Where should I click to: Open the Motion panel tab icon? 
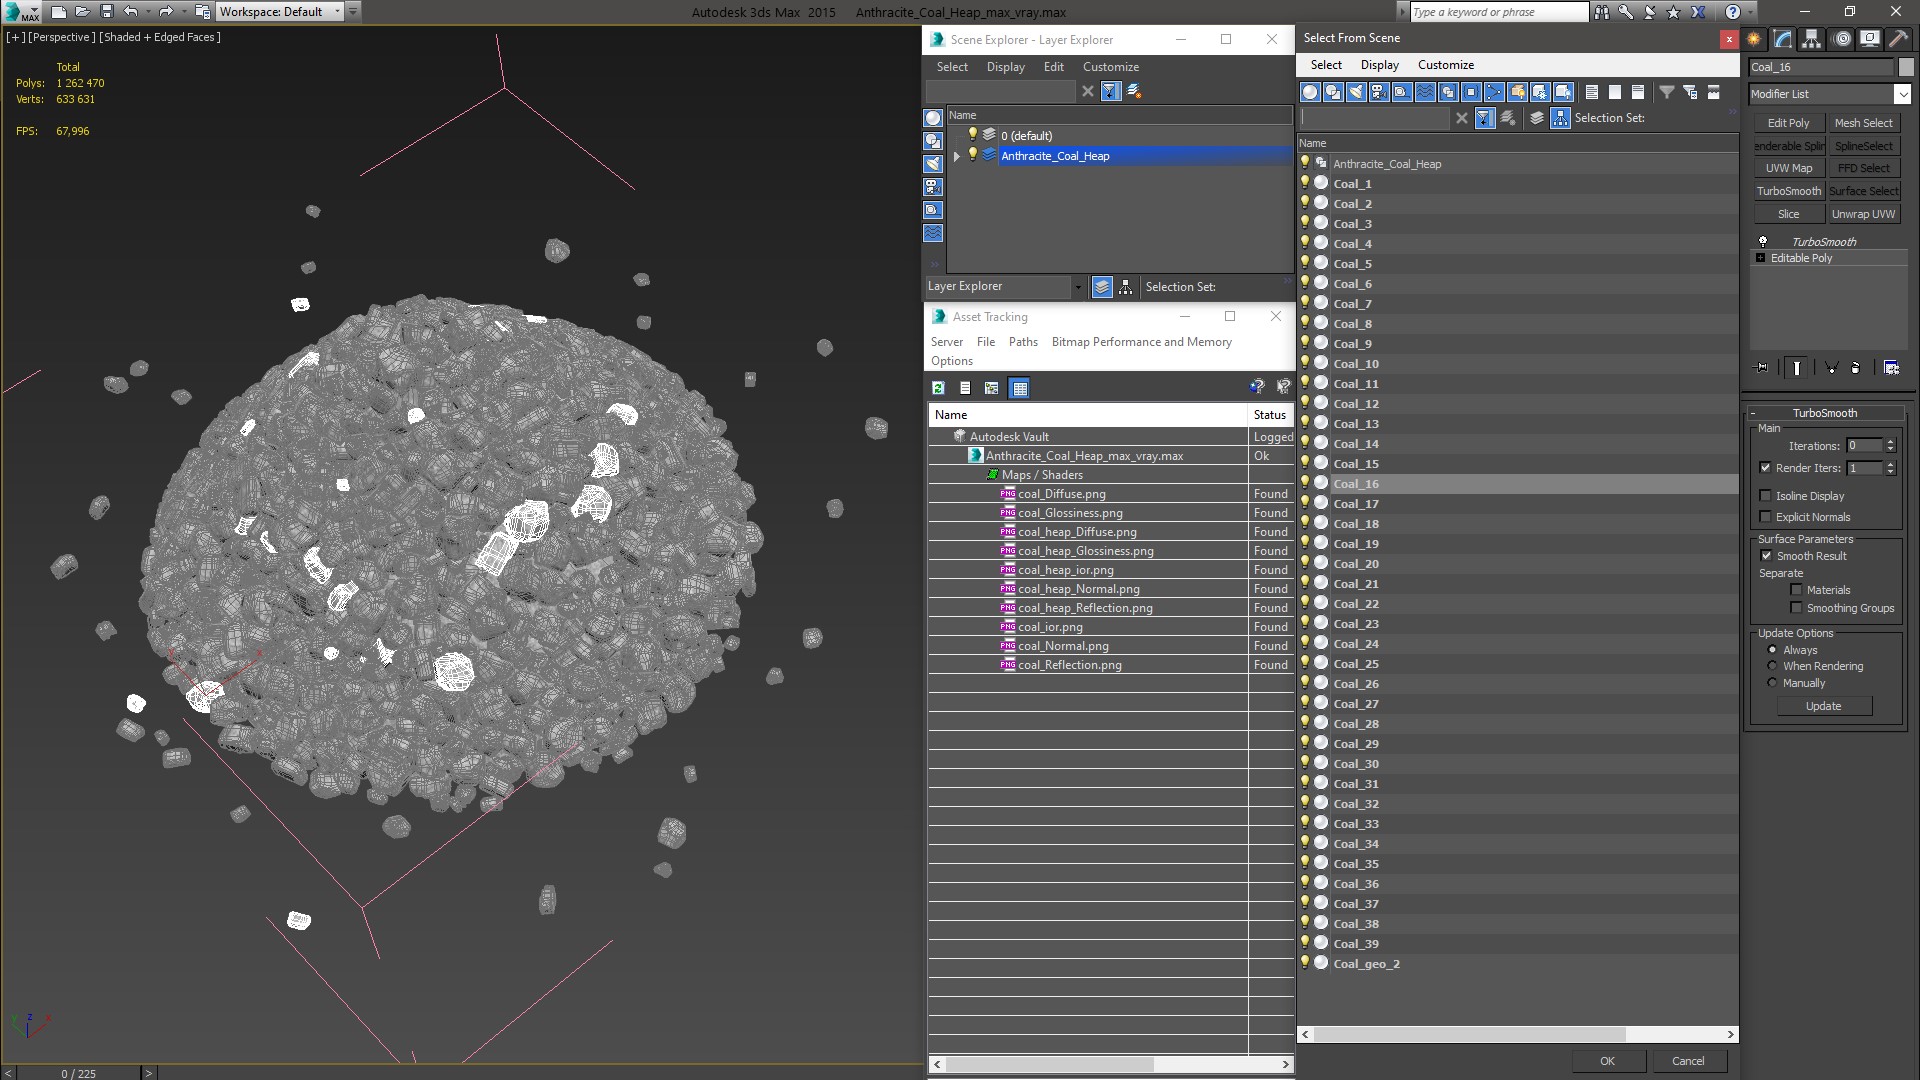[x=1842, y=39]
